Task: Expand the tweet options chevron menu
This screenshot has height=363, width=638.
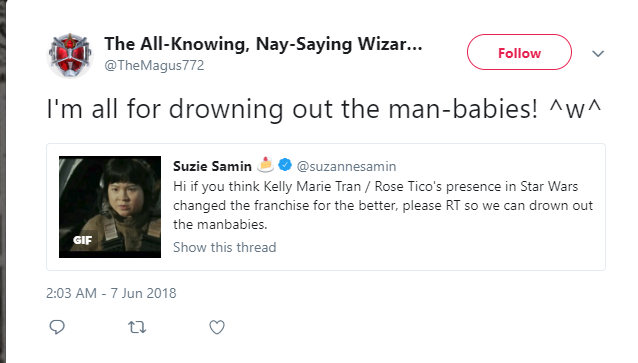Action: coord(598,53)
